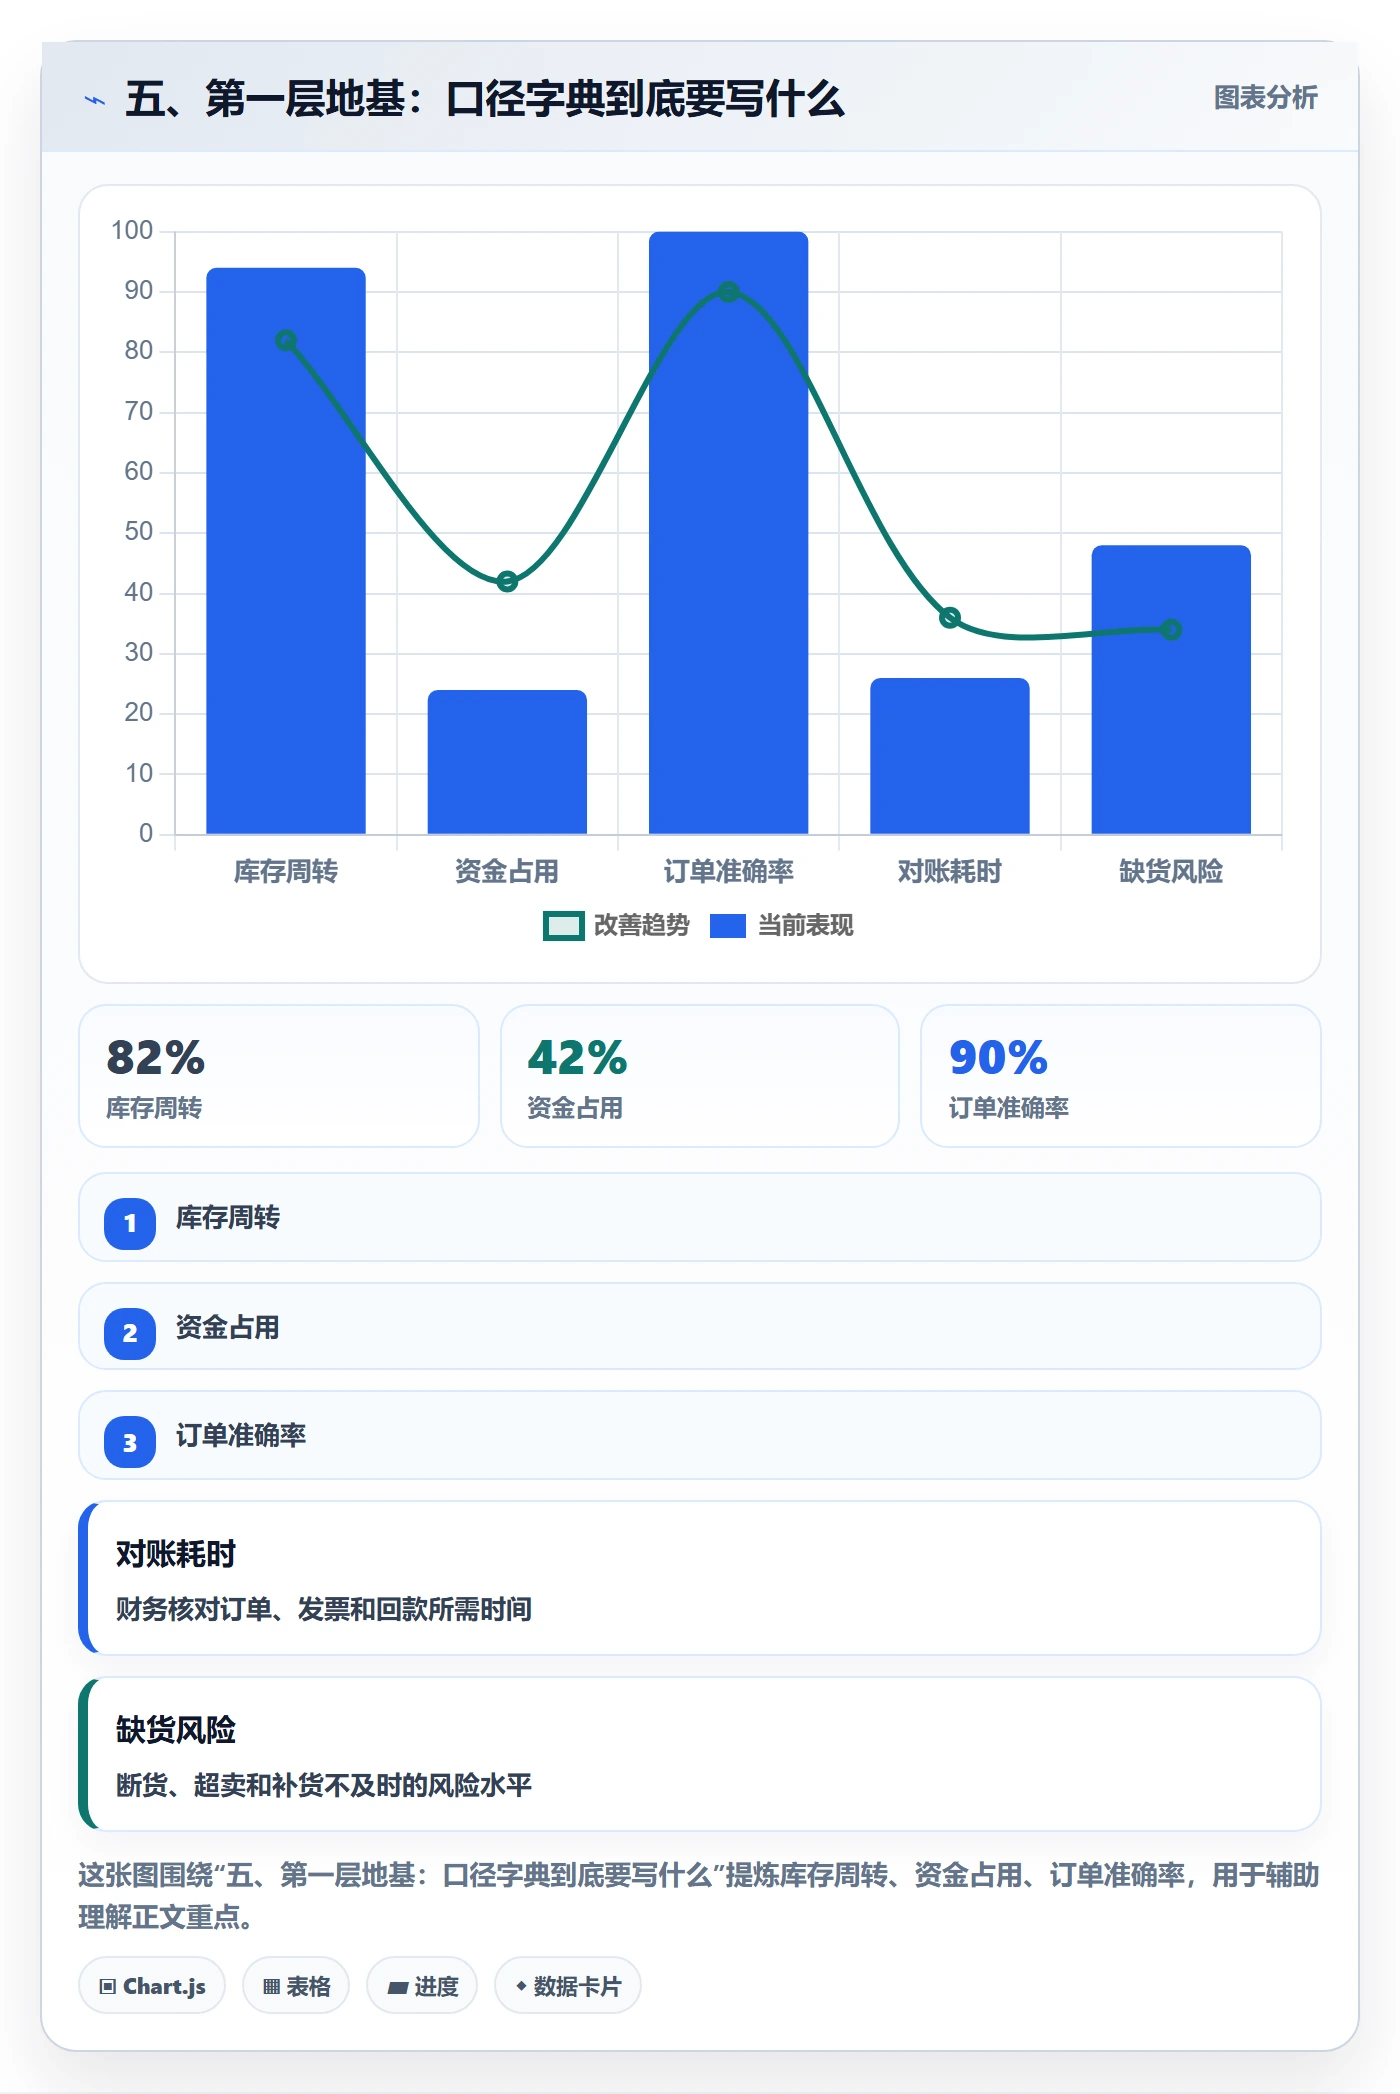The height and width of the screenshot is (2094, 1400).
Task: Click the number 3 badge
Action: click(130, 1443)
